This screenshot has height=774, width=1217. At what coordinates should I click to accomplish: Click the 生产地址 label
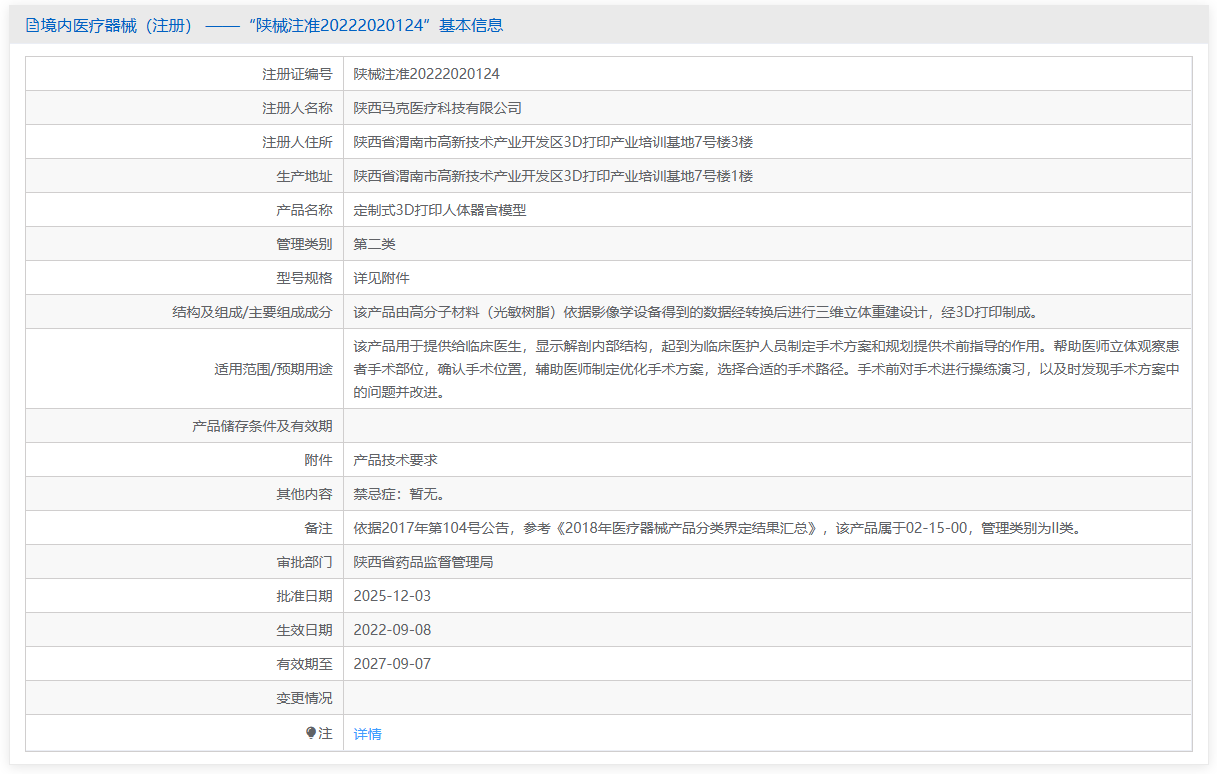click(304, 176)
